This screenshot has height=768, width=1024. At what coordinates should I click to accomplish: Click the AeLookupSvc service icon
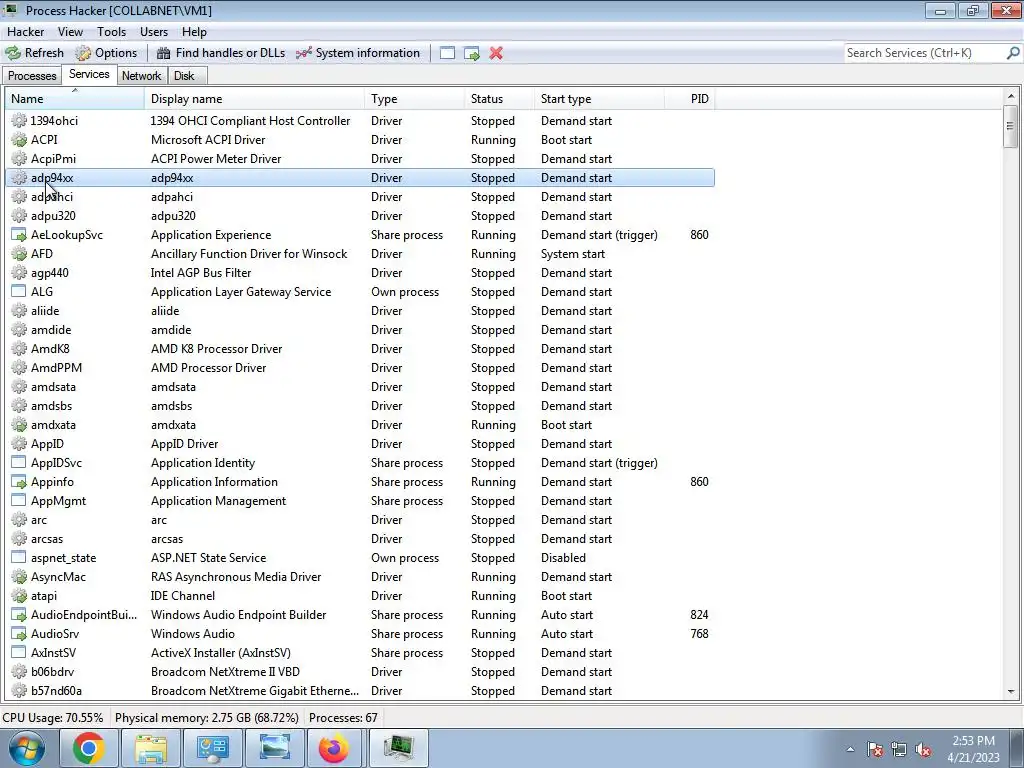point(19,235)
